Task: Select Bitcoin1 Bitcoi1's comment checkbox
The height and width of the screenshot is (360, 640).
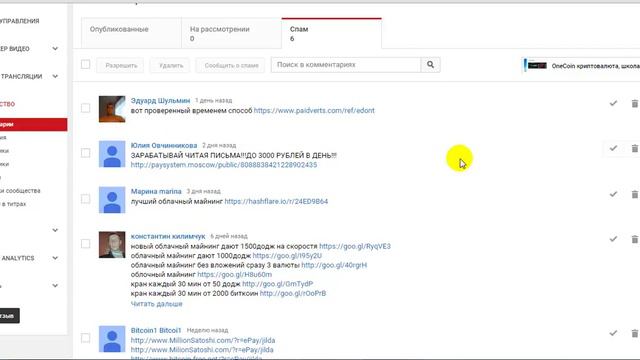Action: point(85,338)
